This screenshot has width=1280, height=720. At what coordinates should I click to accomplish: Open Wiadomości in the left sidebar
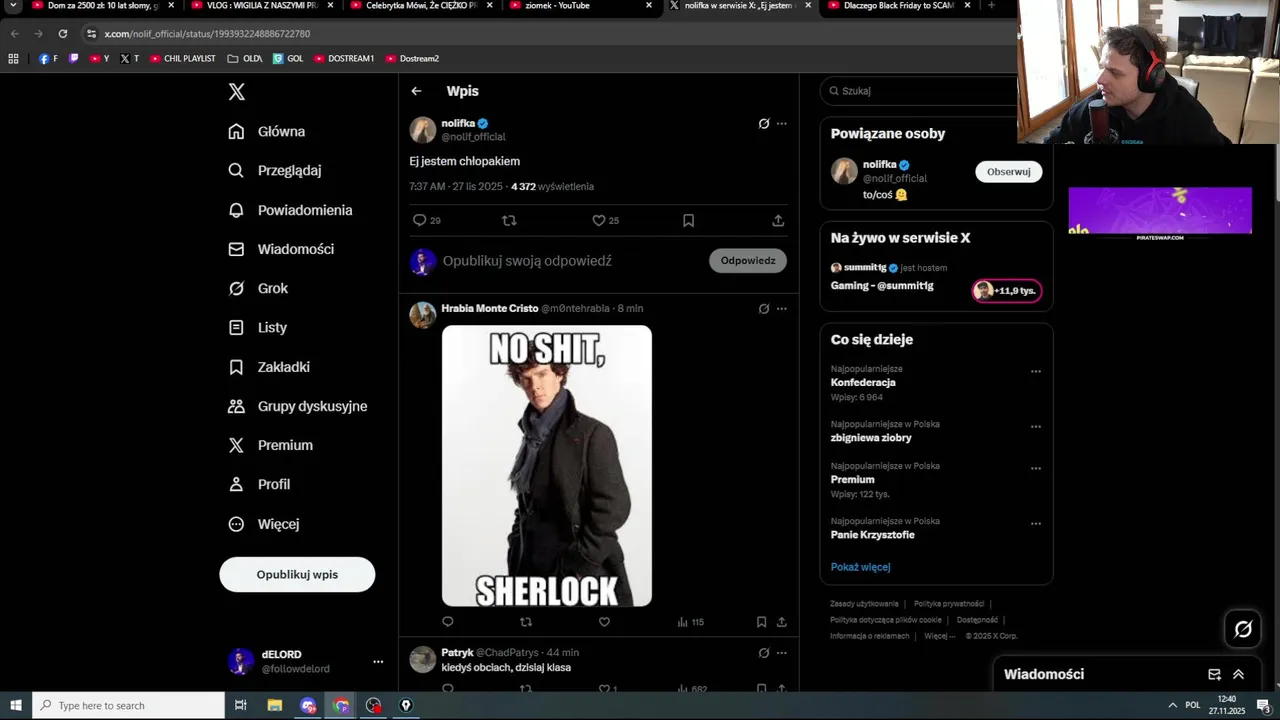(x=281, y=249)
